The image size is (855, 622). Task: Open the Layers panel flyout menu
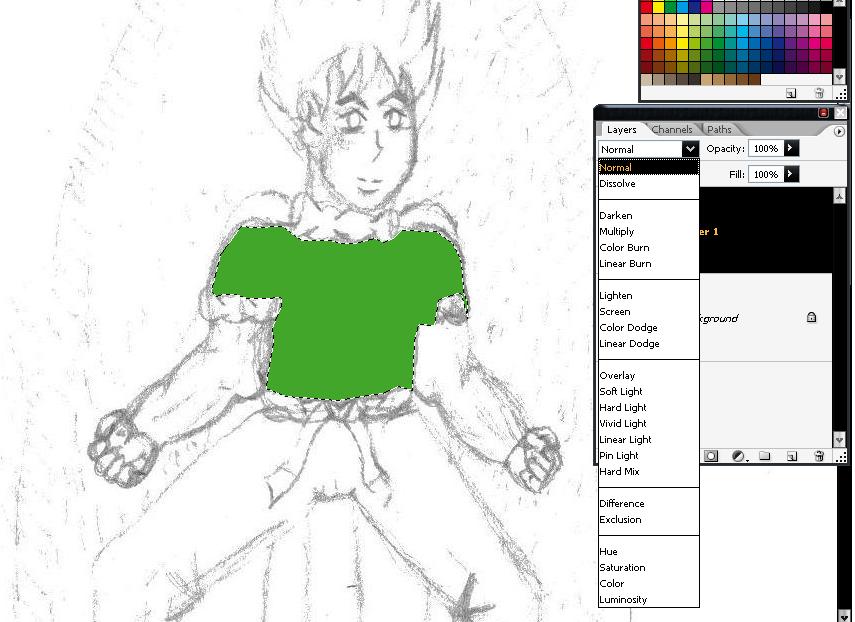pos(839,130)
